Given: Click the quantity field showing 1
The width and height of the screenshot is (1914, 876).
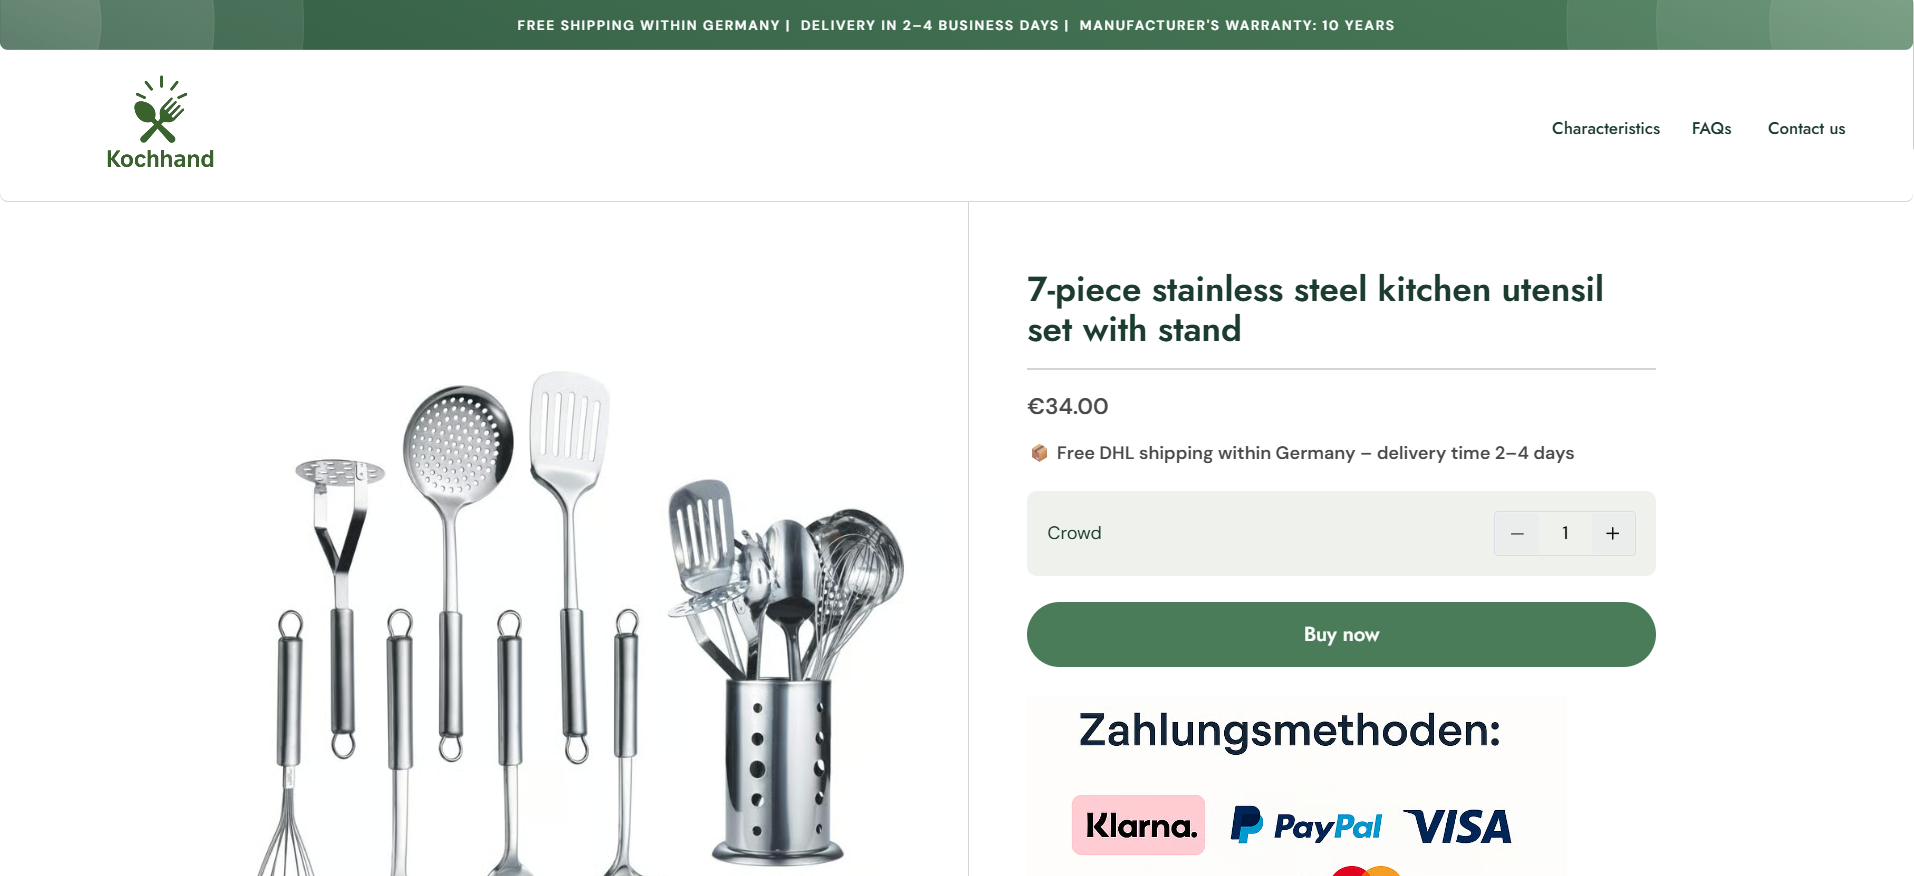Looking at the screenshot, I should (x=1564, y=533).
